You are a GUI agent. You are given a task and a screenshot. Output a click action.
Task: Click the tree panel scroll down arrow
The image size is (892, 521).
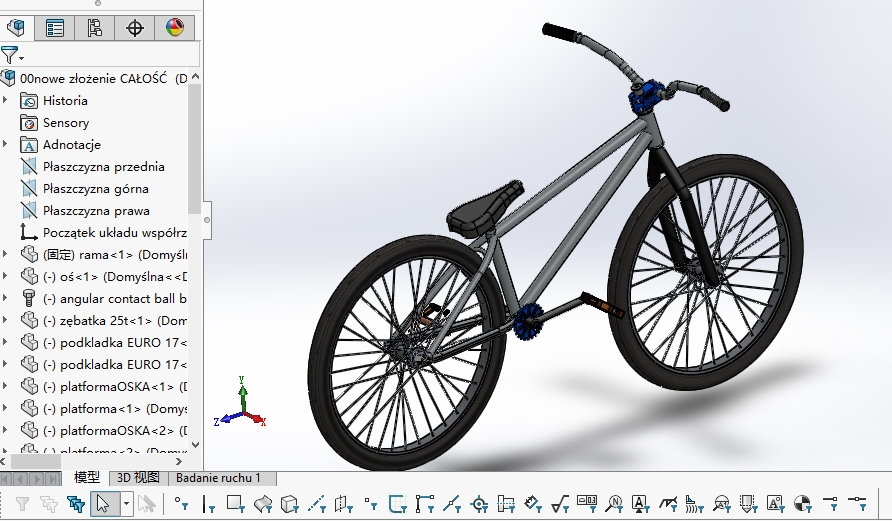pyautogui.click(x=196, y=445)
